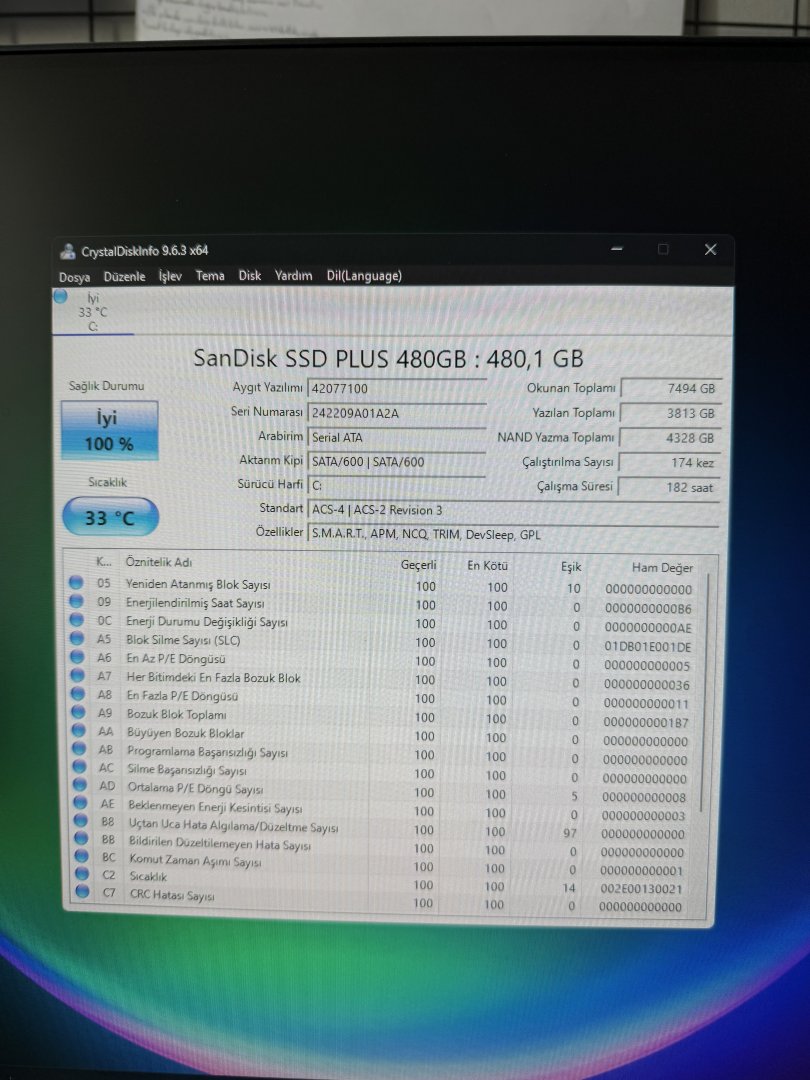
Task: Open the İşlev menu
Action: [x=170, y=276]
